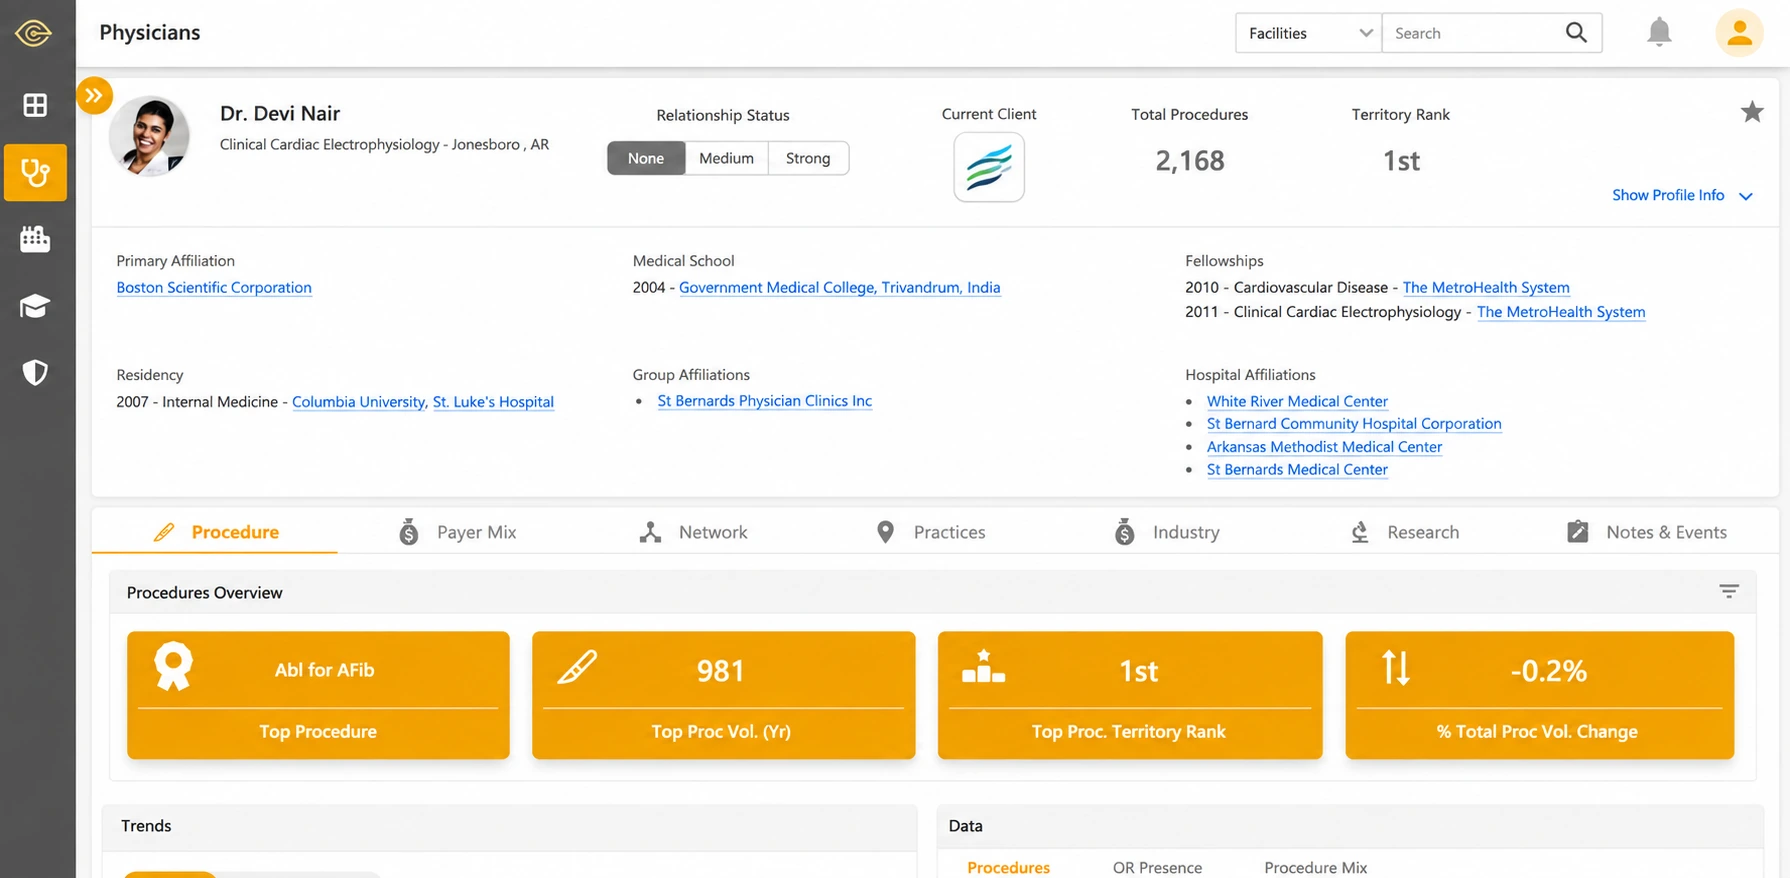Click the Procedures Overview heading
Viewport: 1790px width, 878px height.
click(x=204, y=593)
